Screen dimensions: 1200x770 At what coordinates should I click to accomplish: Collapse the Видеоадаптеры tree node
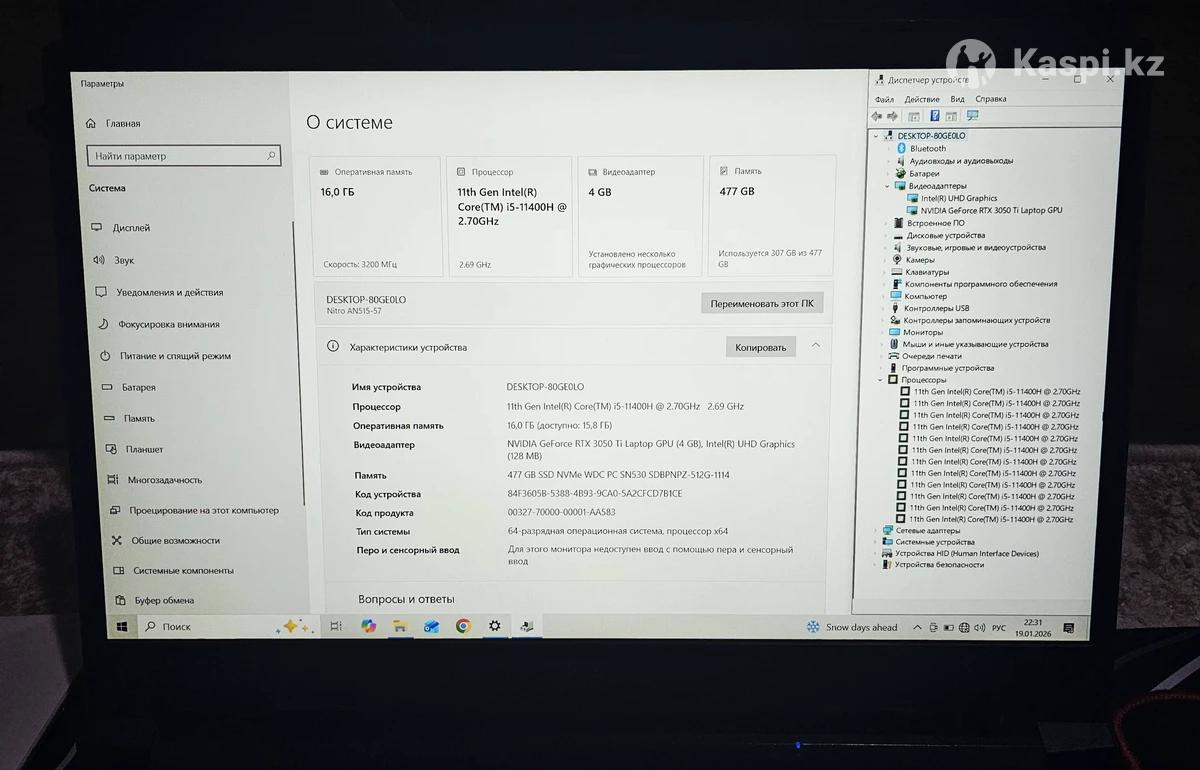click(x=887, y=186)
